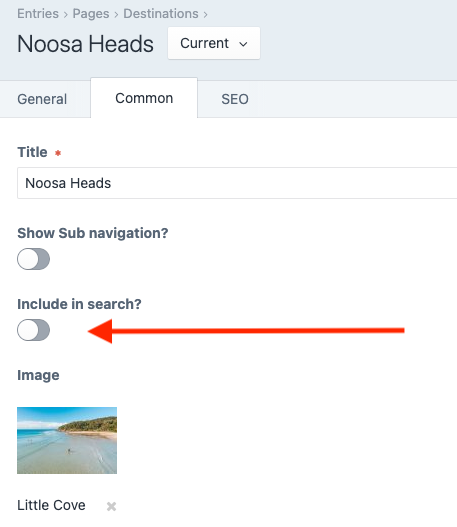
Task: Go to Entries in the breadcrumb
Action: tap(38, 14)
